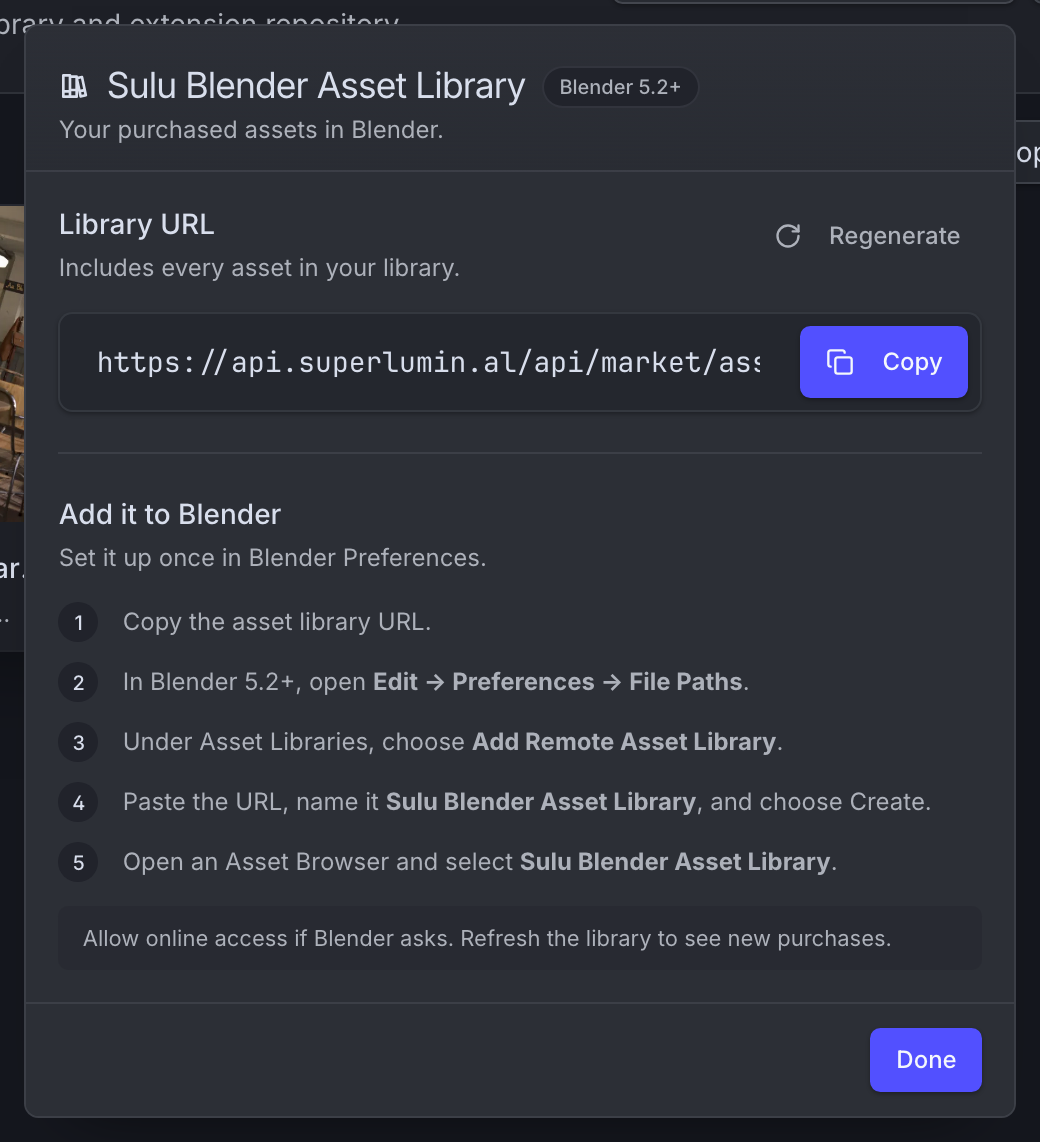This screenshot has width=1040, height=1142.
Task: Click the 'Add it to Blender' heading
Action: click(170, 514)
